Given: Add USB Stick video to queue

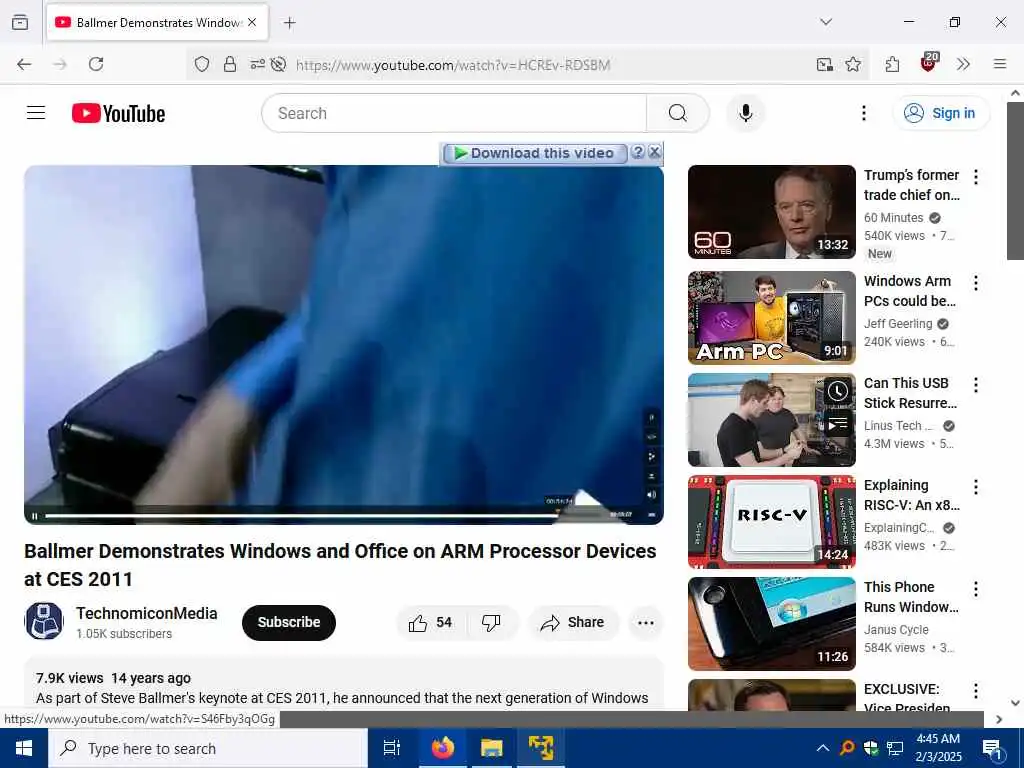Looking at the screenshot, I should pyautogui.click(x=837, y=424).
